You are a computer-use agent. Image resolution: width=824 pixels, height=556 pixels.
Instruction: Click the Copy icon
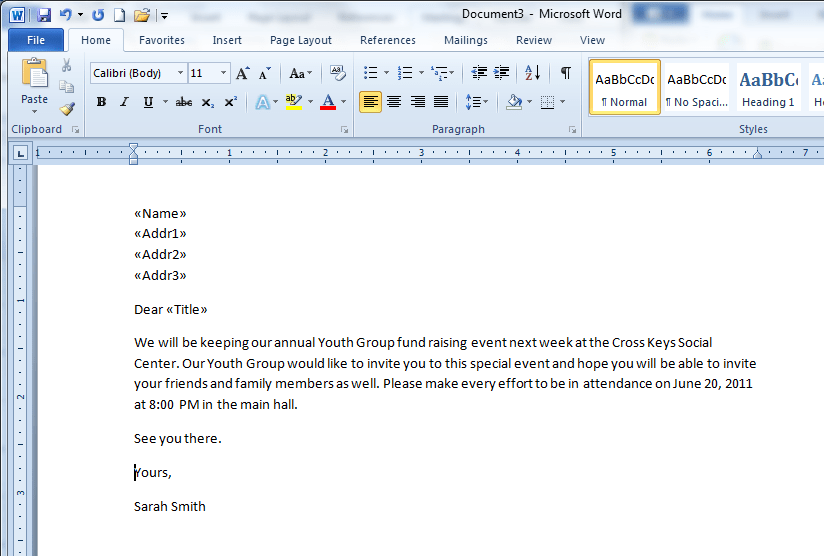coord(67,86)
